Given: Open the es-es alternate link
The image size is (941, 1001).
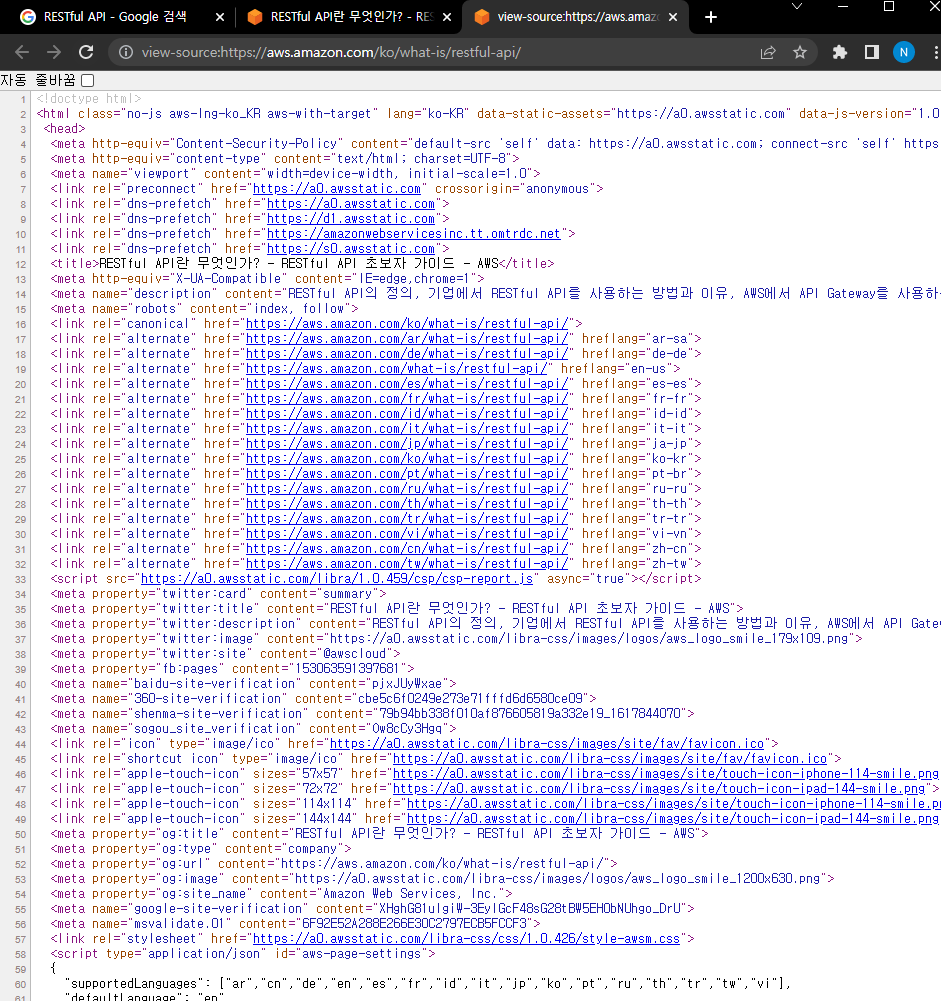Looking at the screenshot, I should (407, 384).
